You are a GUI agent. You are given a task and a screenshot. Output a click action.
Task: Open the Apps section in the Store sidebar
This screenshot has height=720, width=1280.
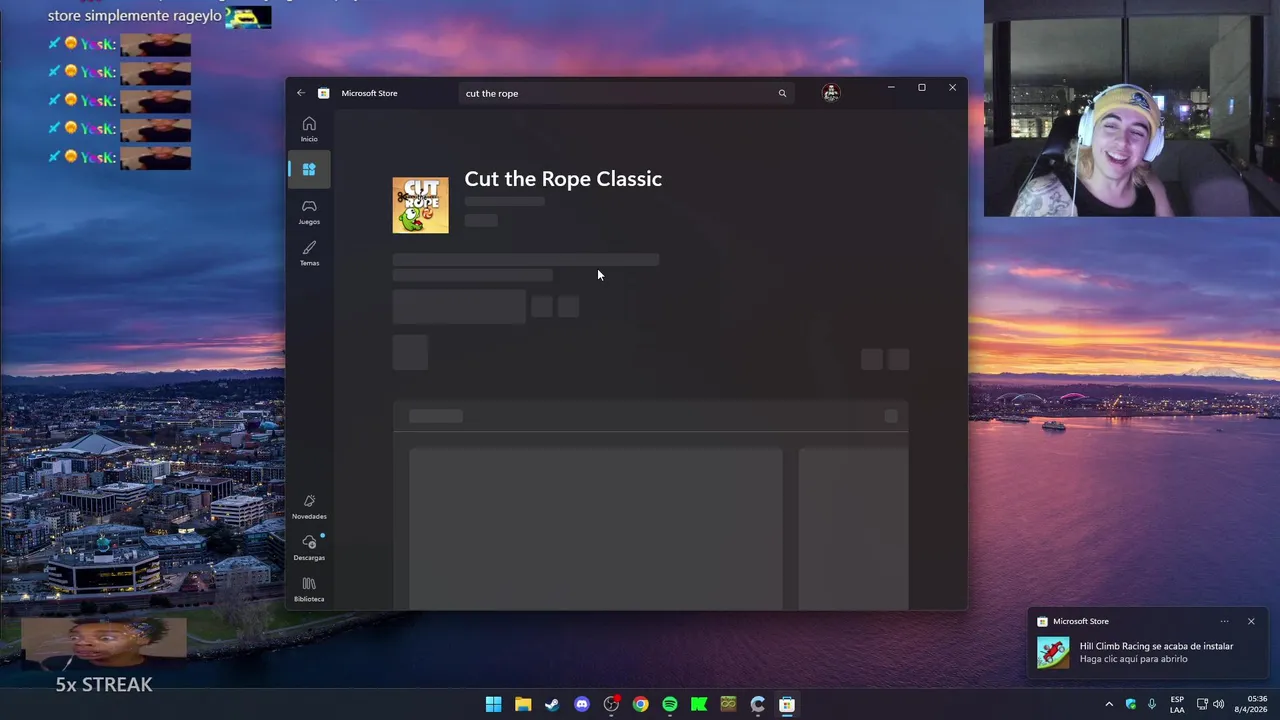[x=309, y=170]
